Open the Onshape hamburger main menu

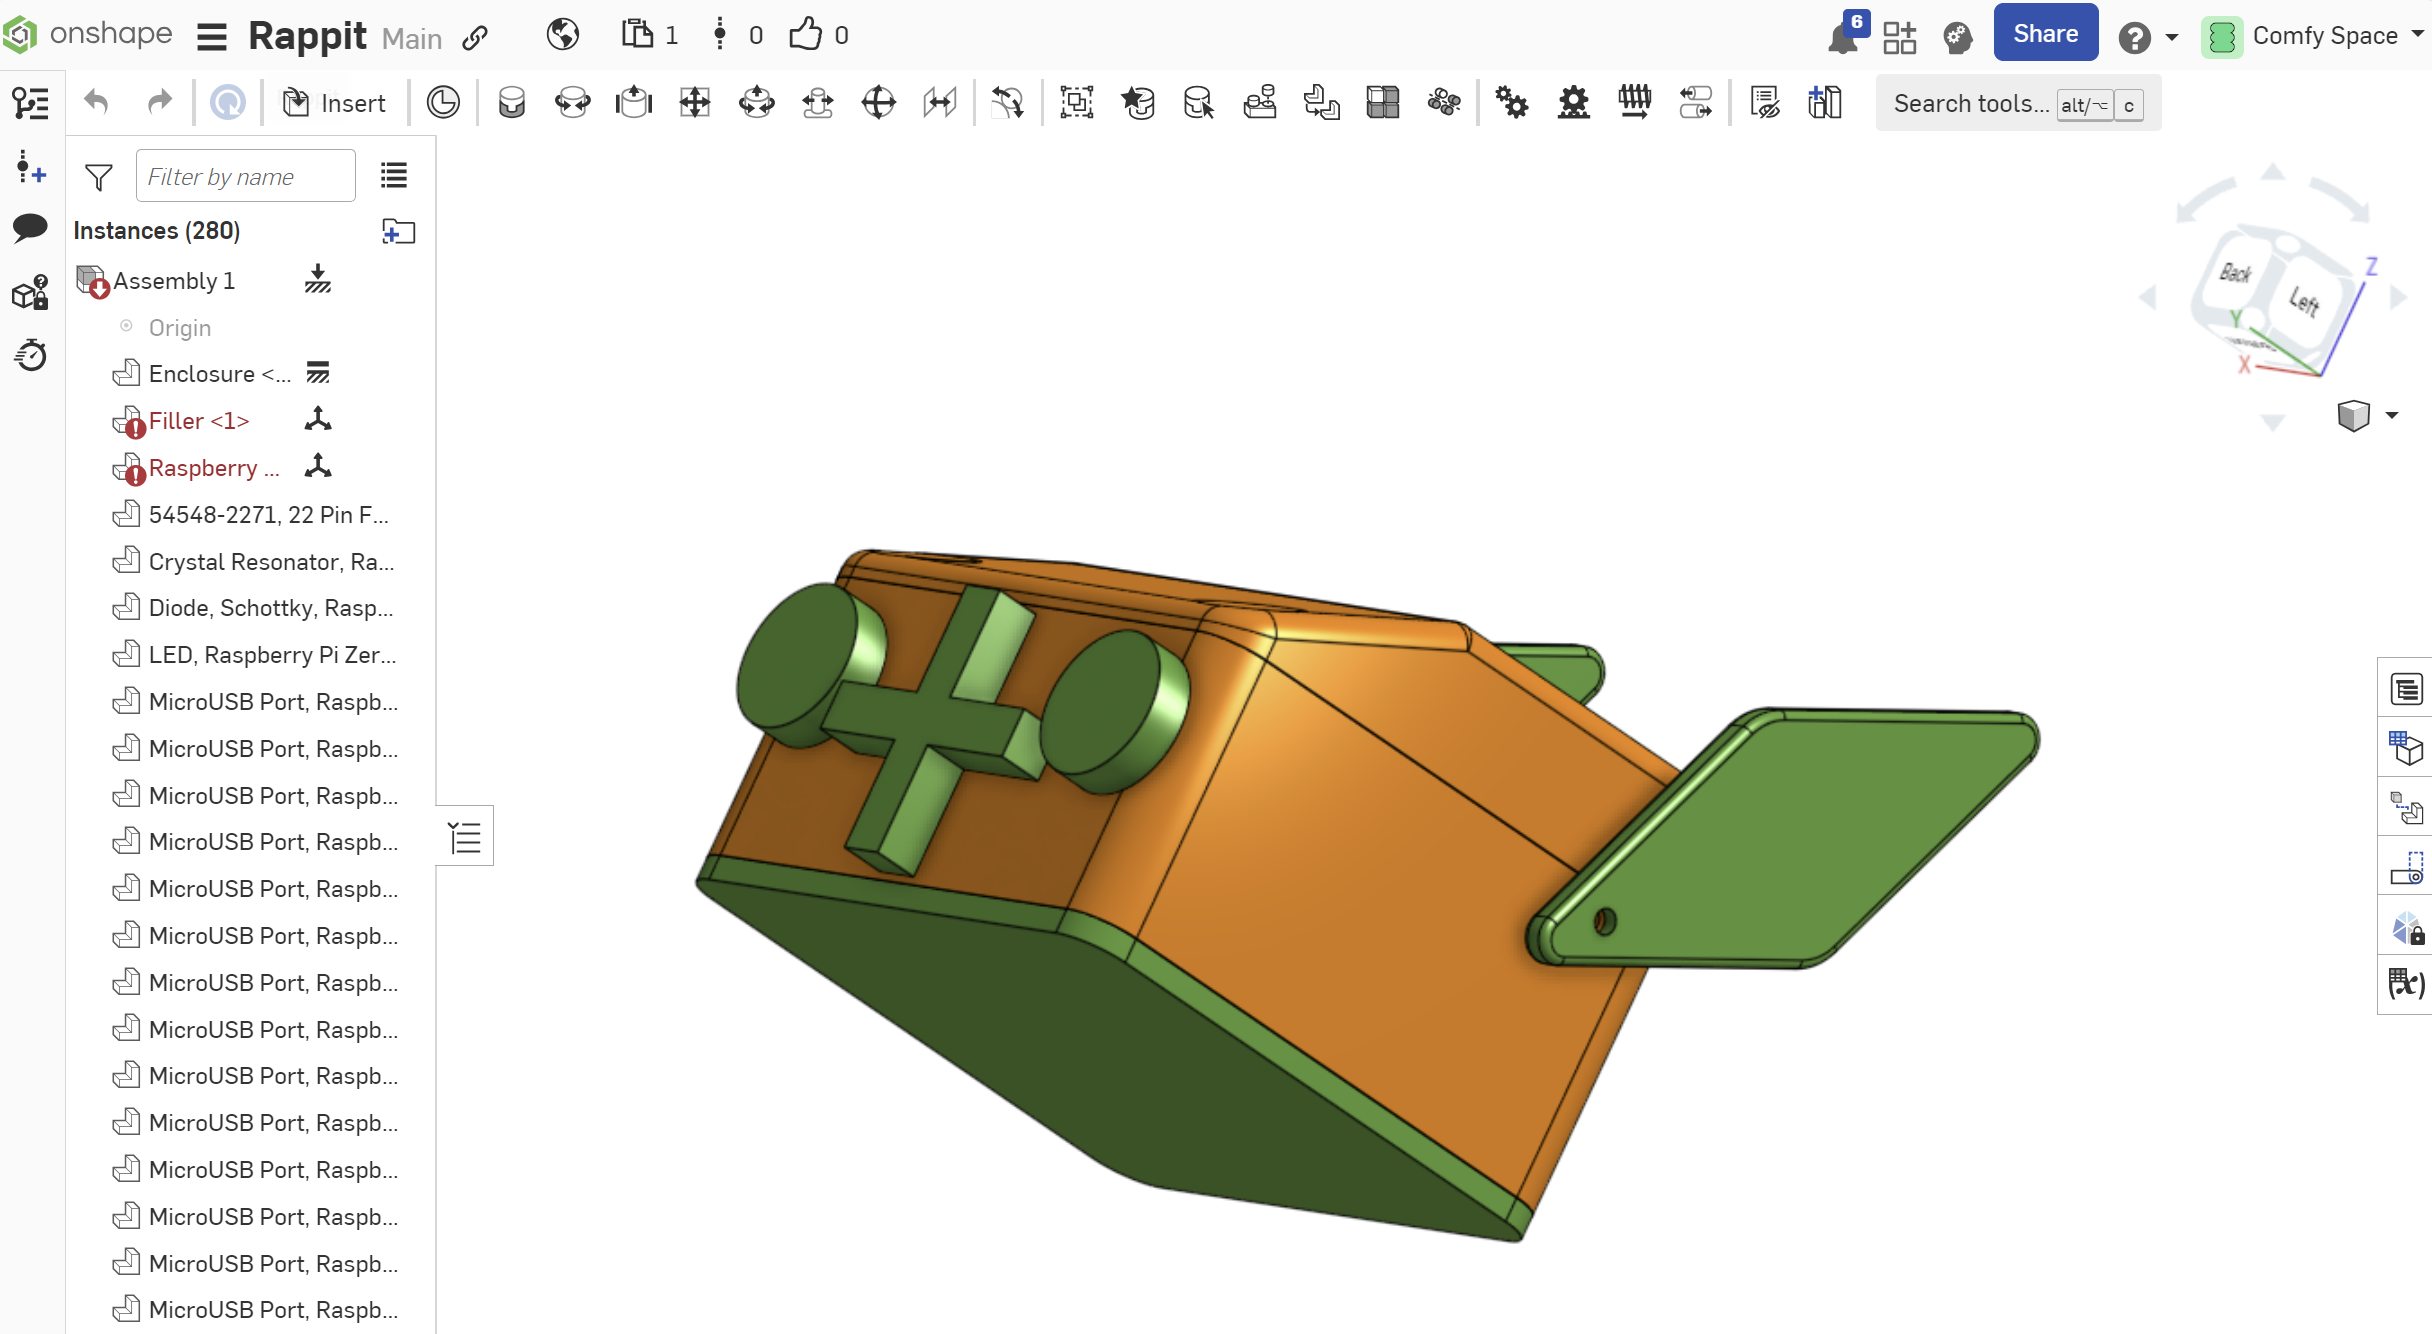(x=212, y=37)
